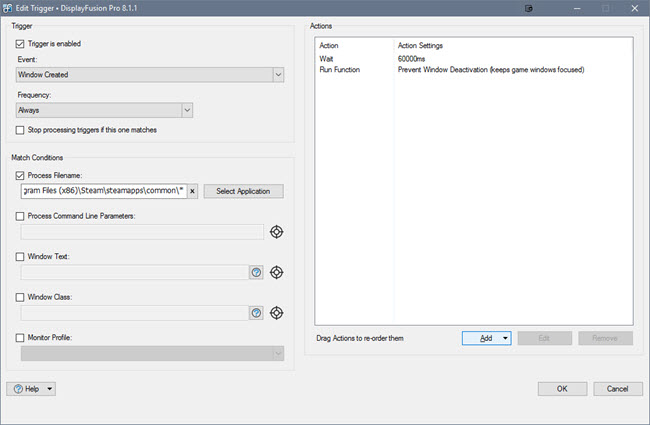Select the Run Function action row

pyautogui.click(x=450, y=70)
